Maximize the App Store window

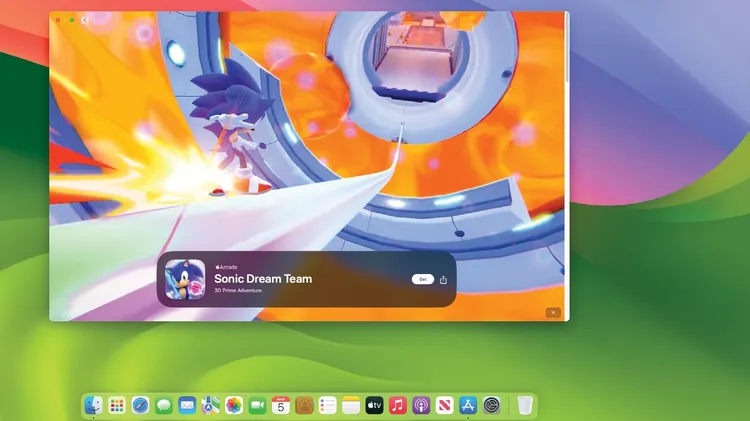(x=72, y=20)
